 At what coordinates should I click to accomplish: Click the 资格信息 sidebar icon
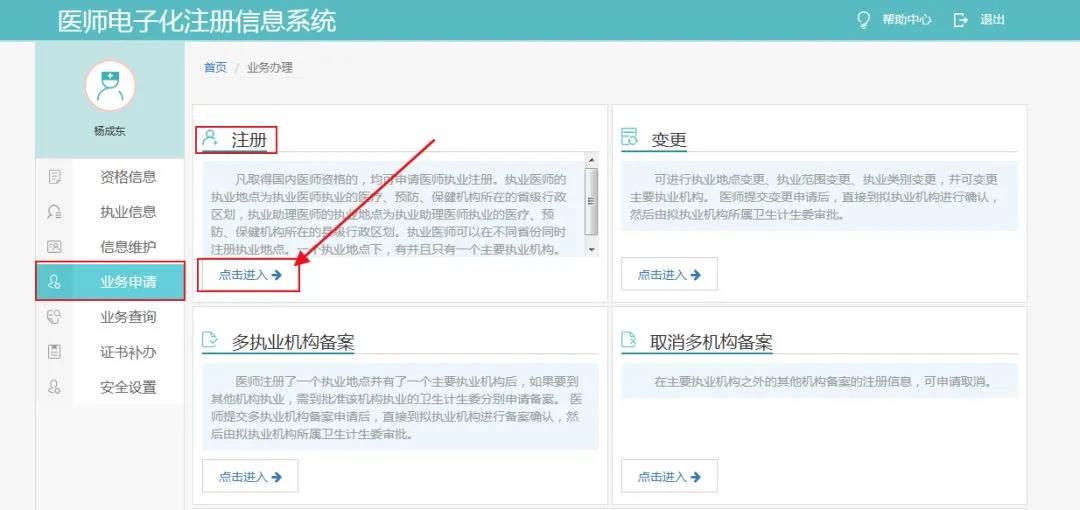pos(55,177)
